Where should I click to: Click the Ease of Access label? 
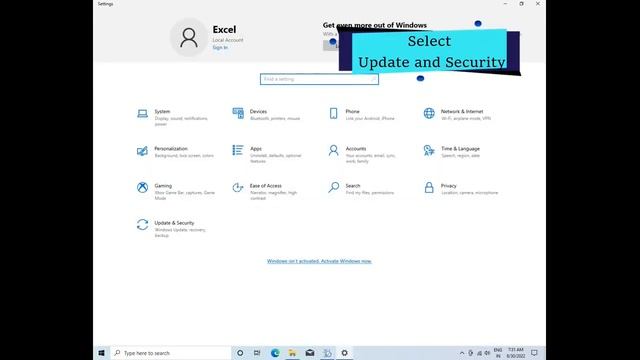266,186
